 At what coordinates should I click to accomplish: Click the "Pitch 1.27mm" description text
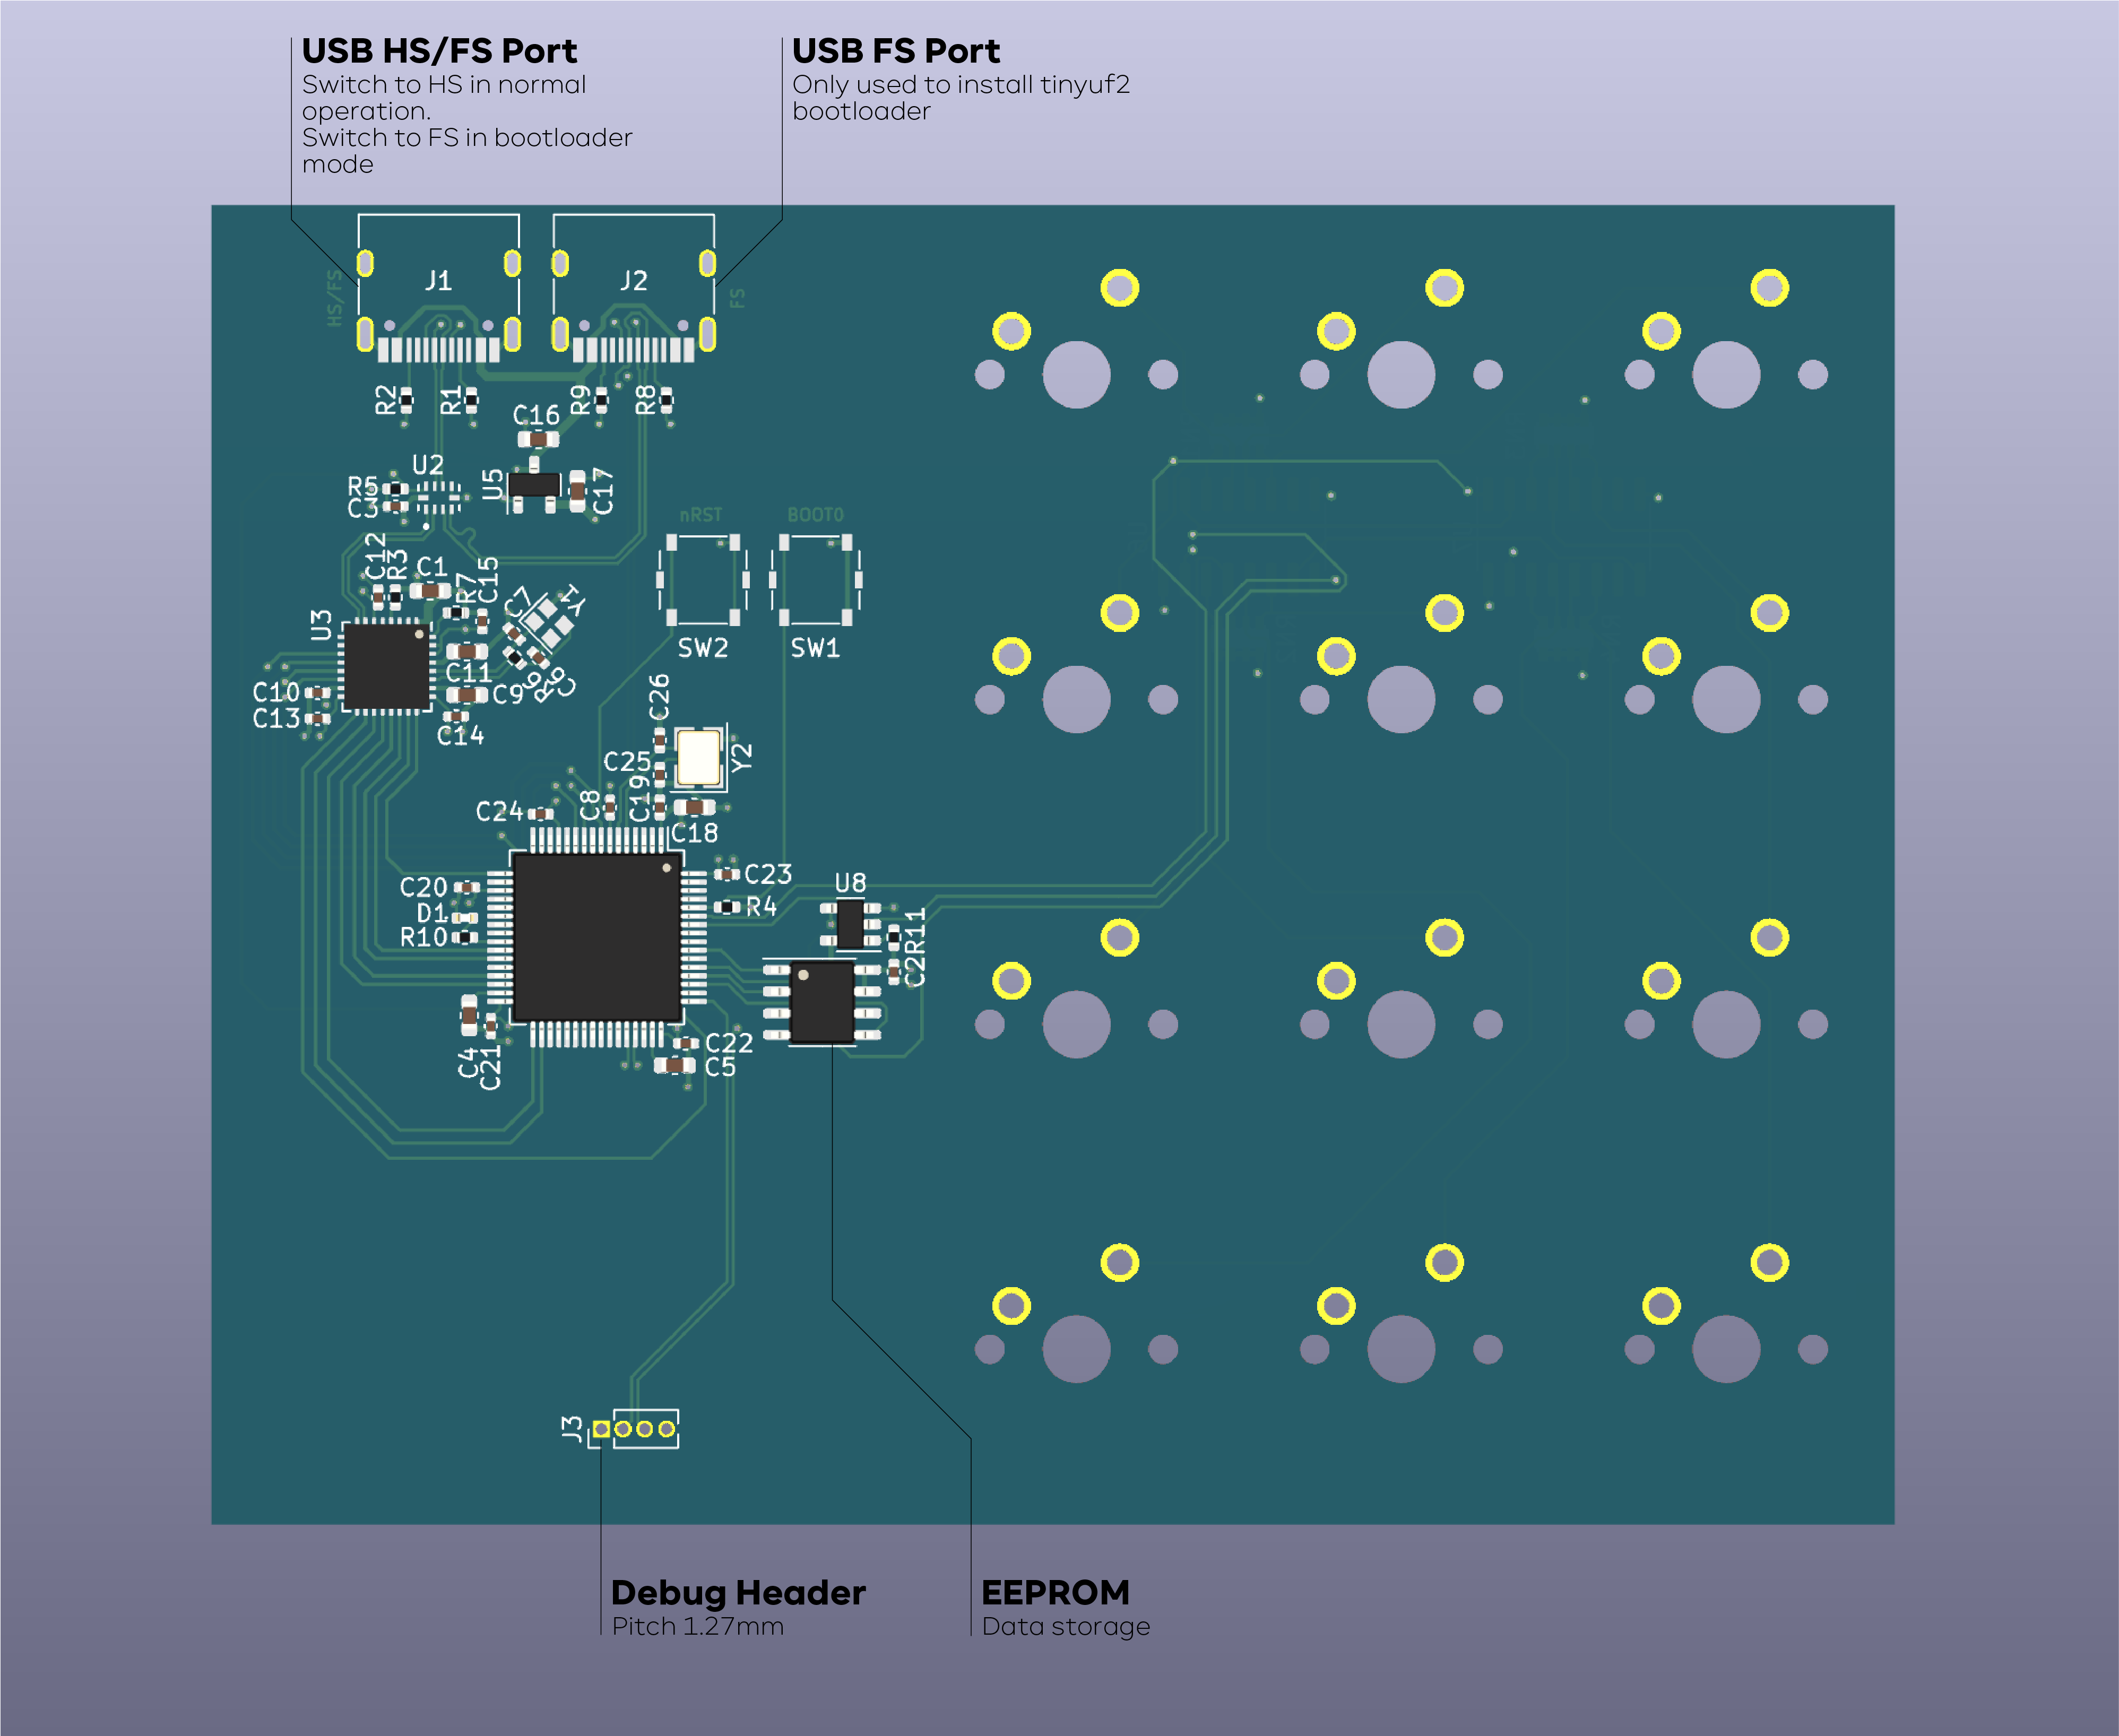(x=698, y=1627)
